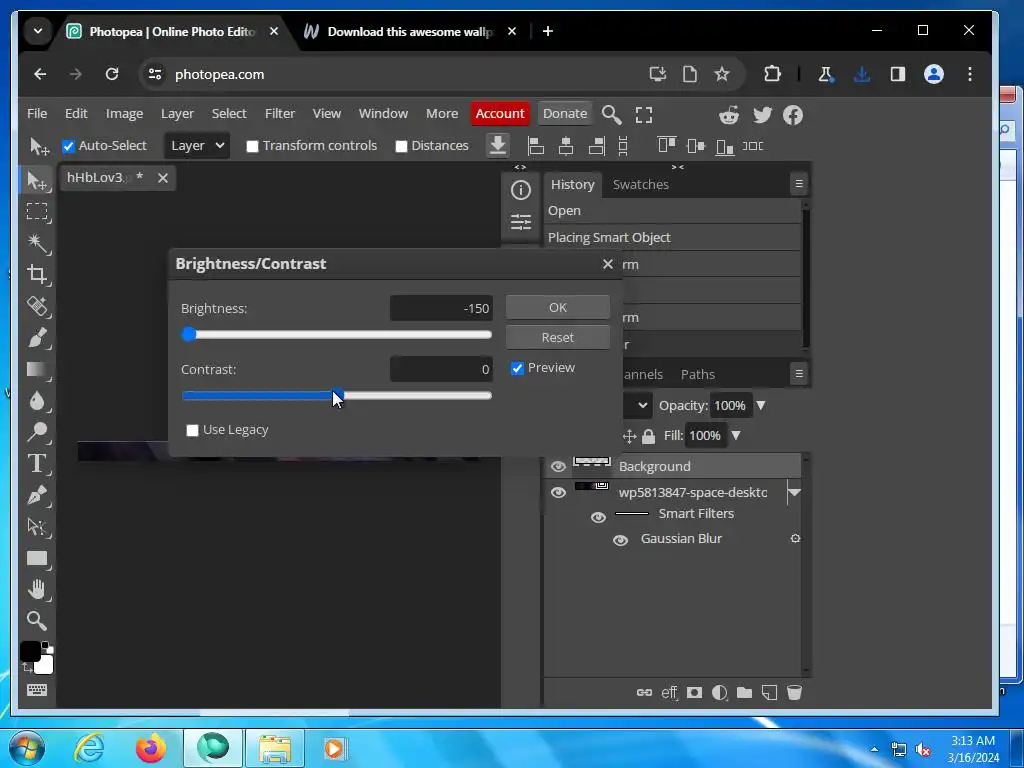The width and height of the screenshot is (1024, 768).
Task: Uncheck the Preview checkbox
Action: pyautogui.click(x=517, y=368)
